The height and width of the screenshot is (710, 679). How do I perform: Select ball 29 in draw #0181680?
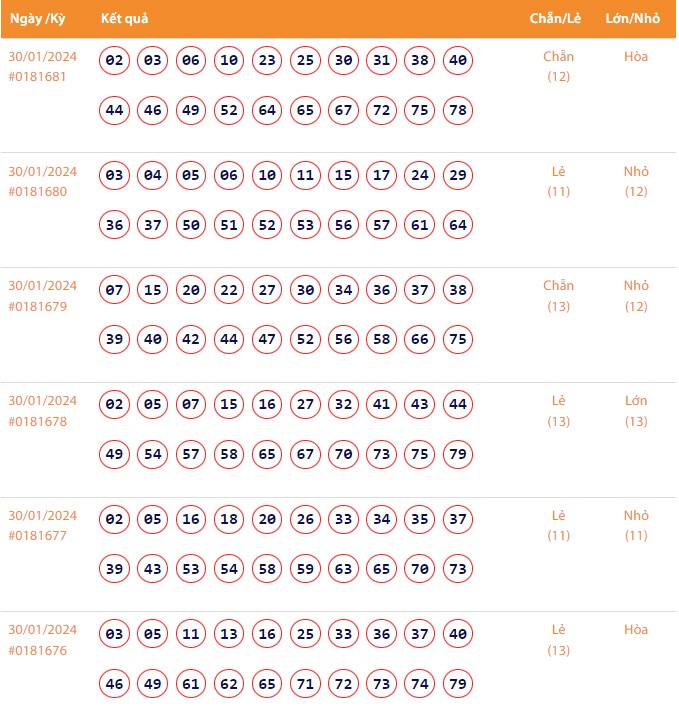(x=458, y=176)
